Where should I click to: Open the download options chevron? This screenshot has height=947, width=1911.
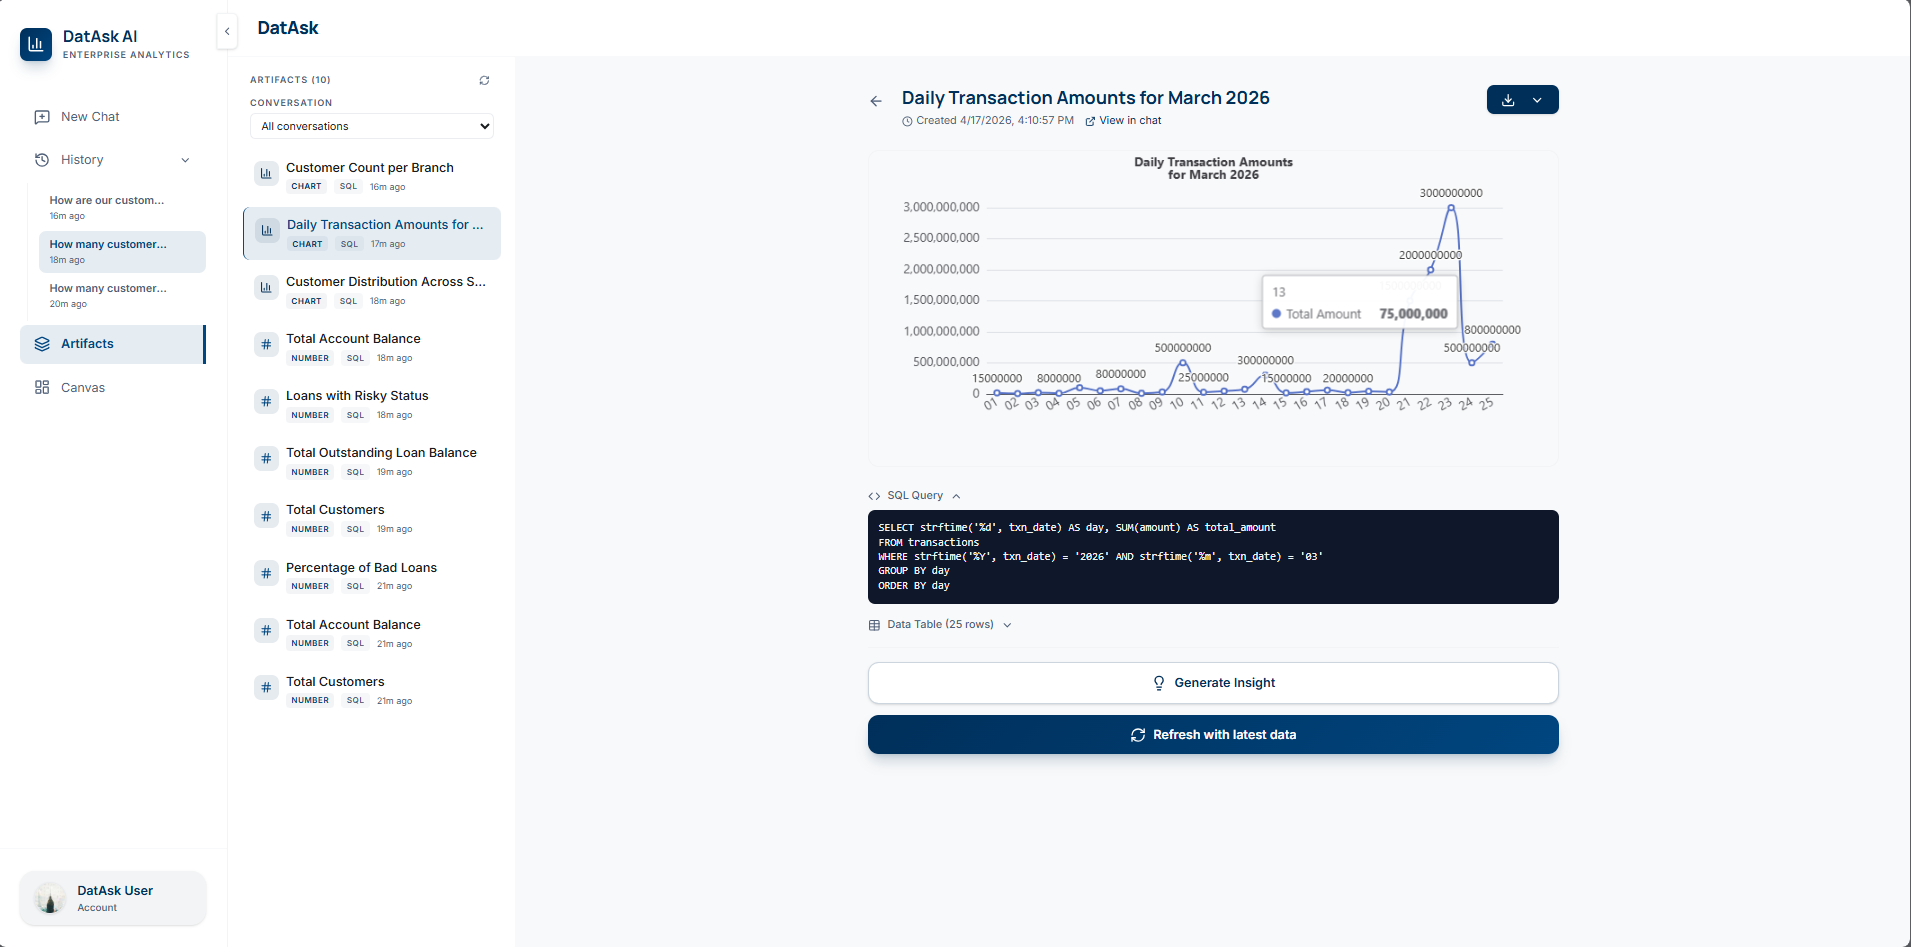pos(1537,100)
